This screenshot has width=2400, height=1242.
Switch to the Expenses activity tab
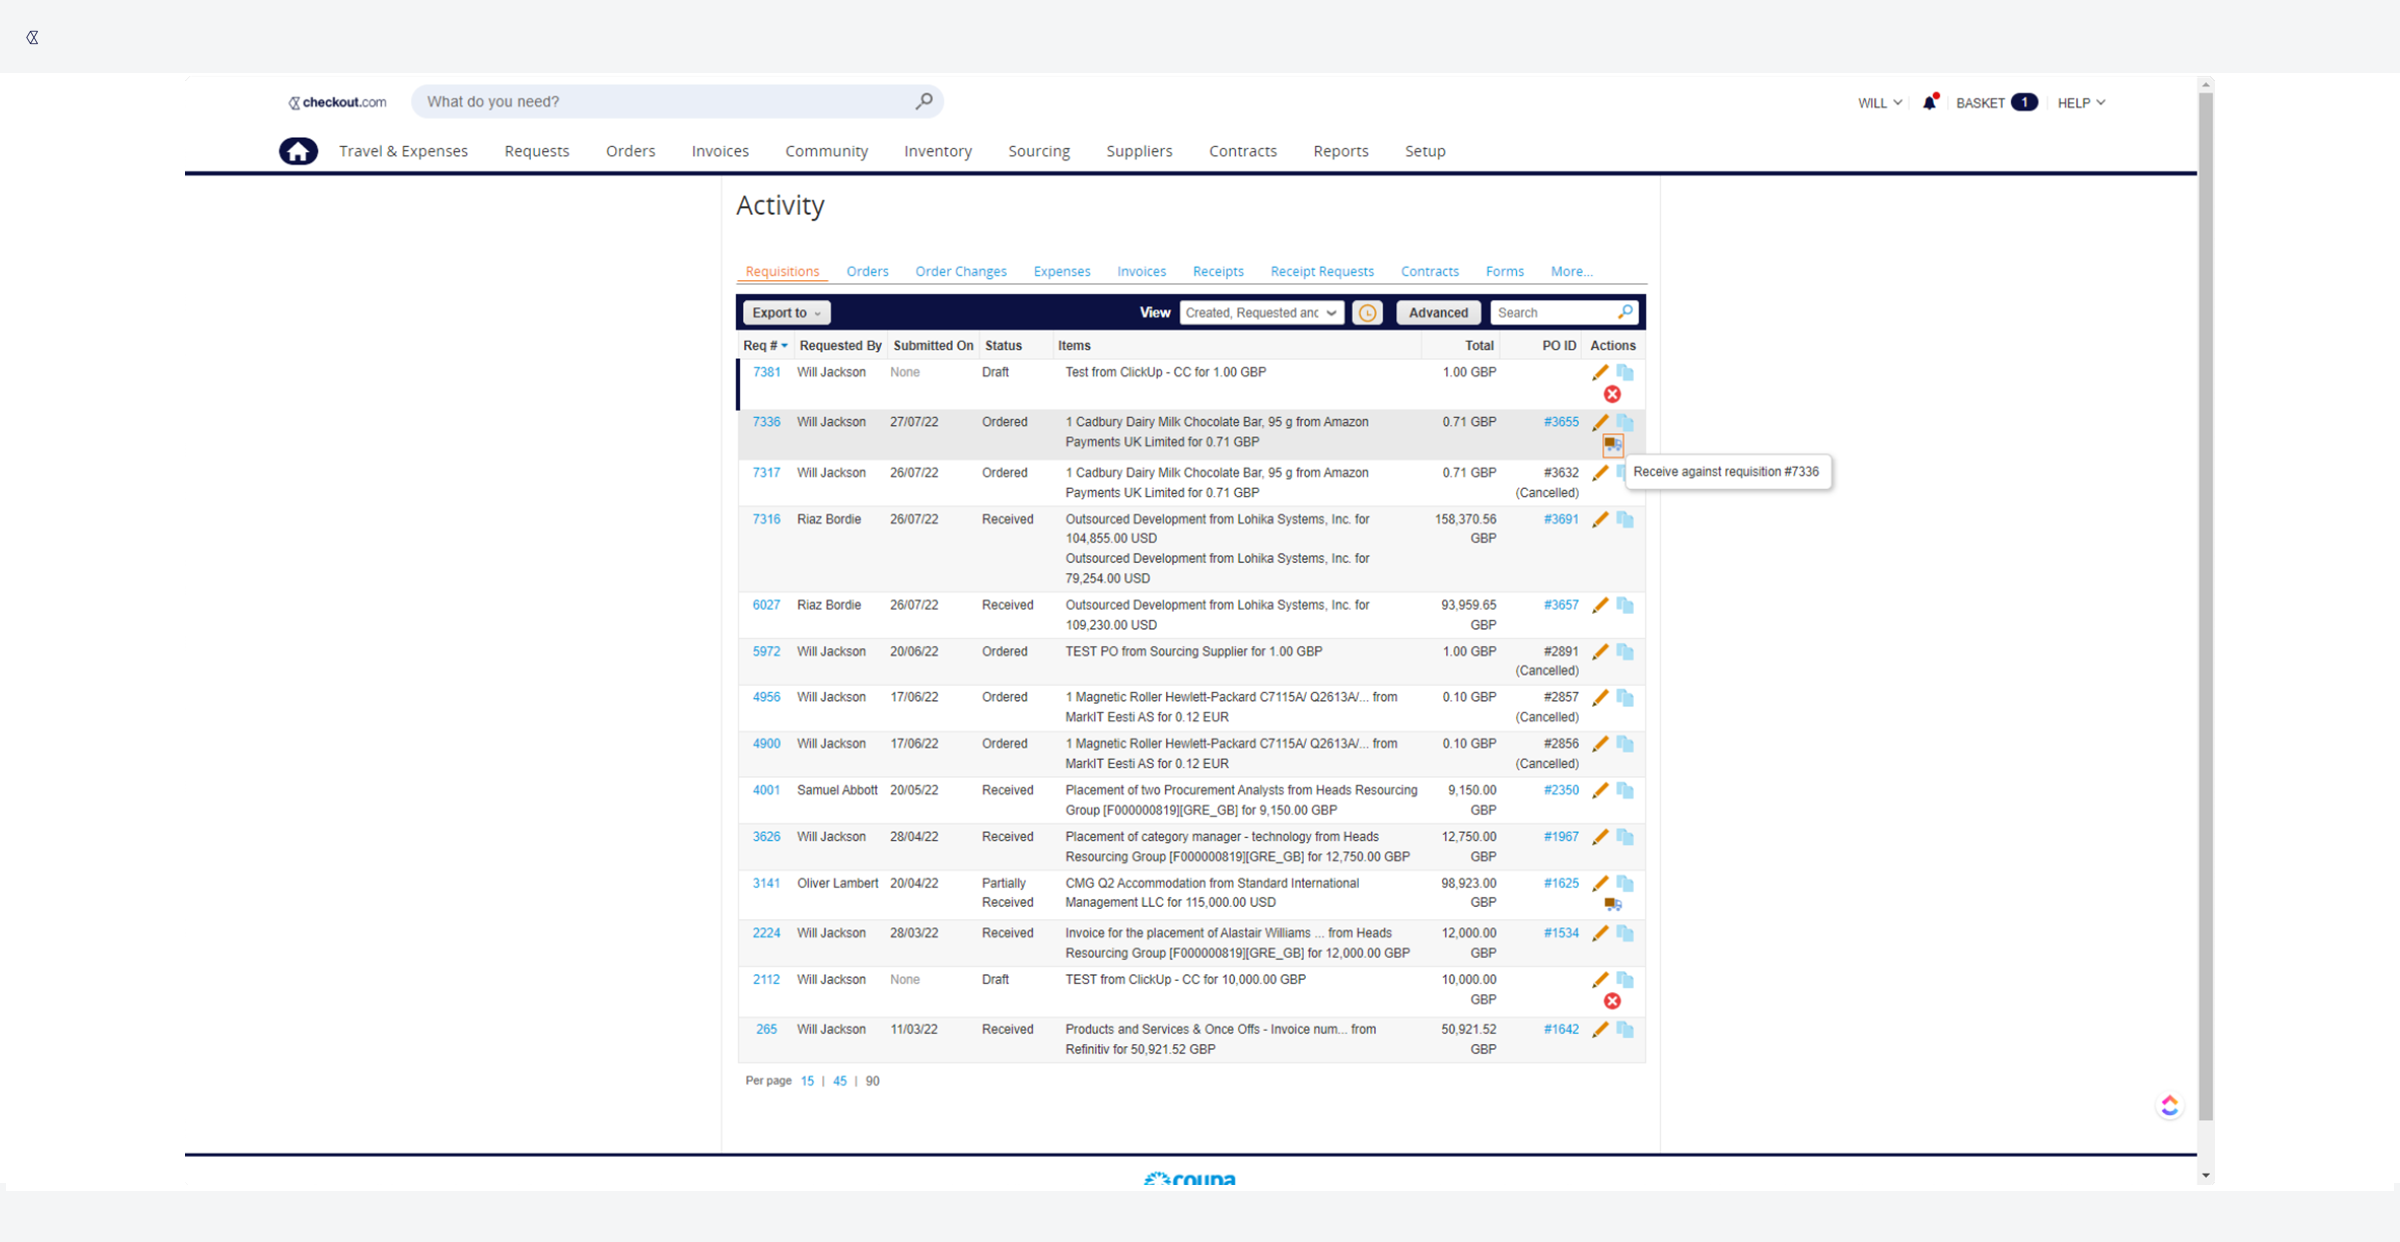1061,271
